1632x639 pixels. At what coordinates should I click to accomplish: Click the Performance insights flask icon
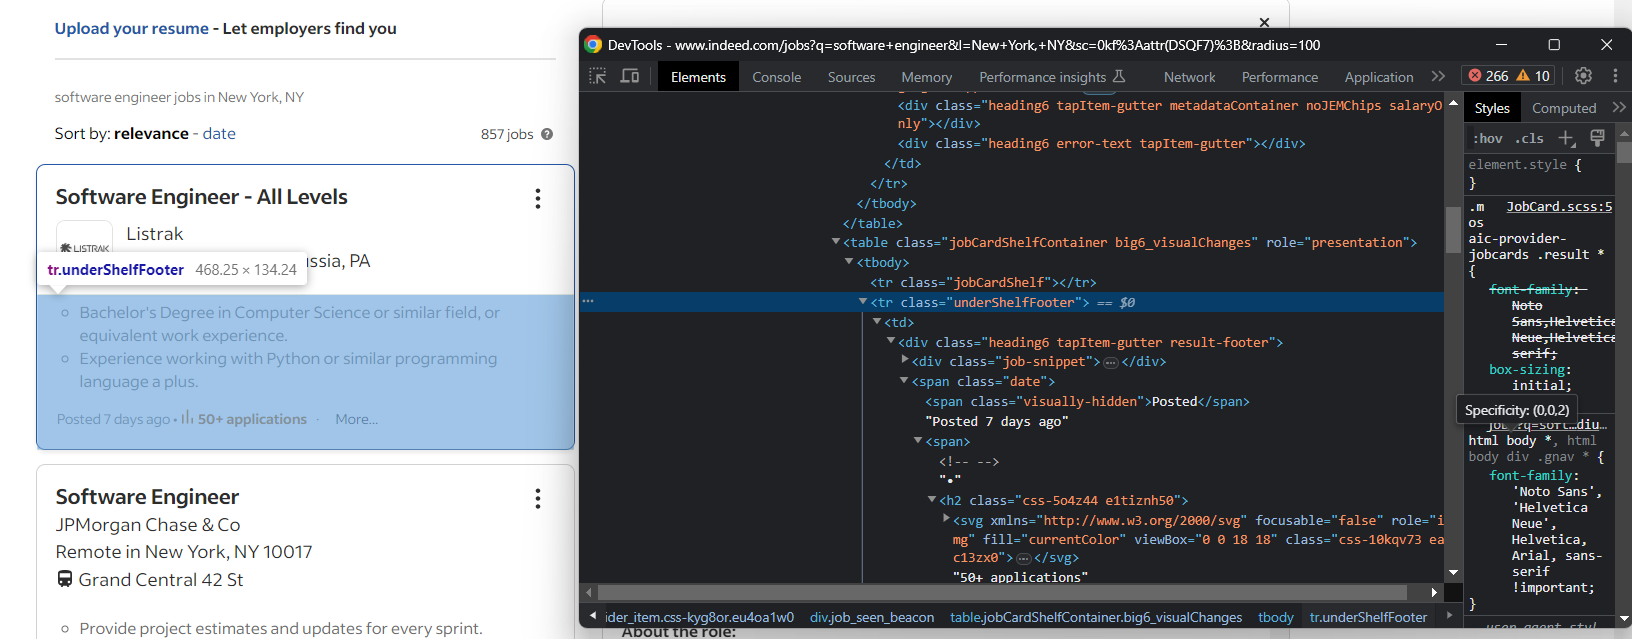[x=1119, y=76]
